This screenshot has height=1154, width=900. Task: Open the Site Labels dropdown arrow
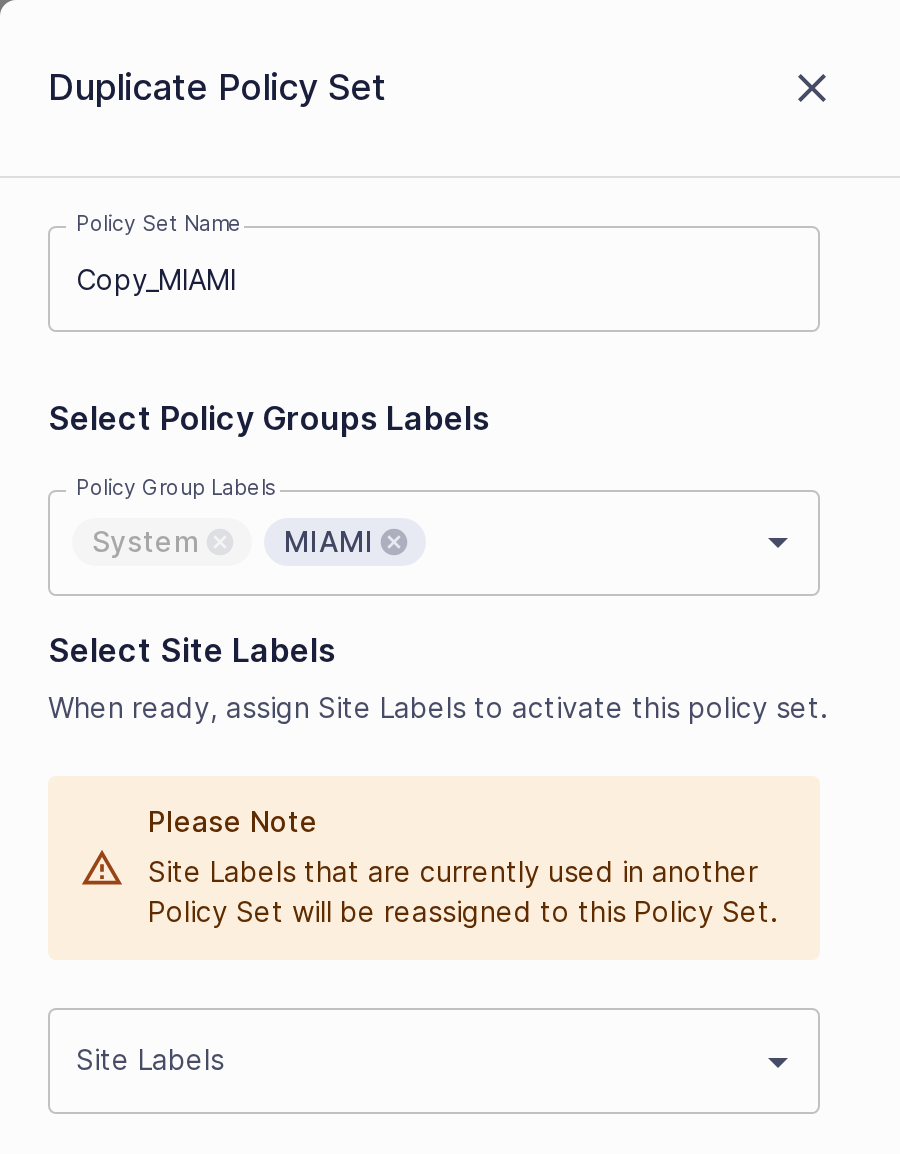point(778,1061)
